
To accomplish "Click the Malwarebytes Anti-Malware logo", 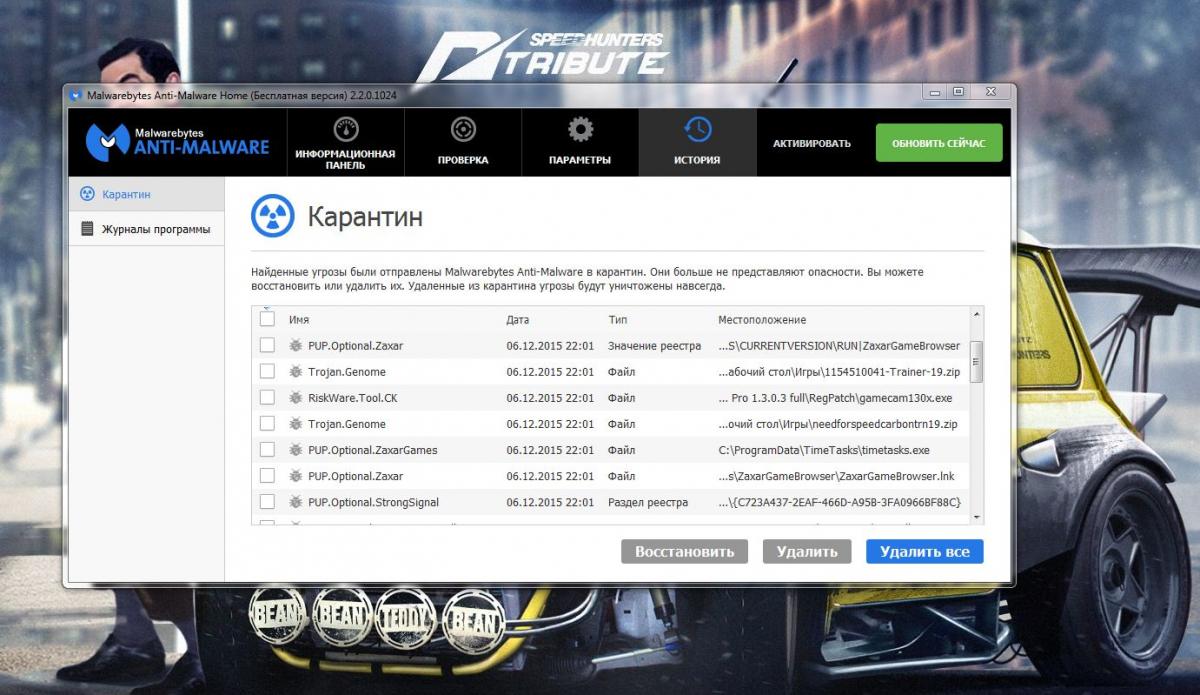I will click(177, 141).
